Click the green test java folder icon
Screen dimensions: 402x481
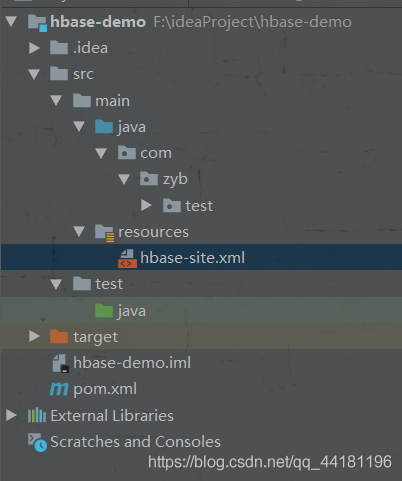point(104,310)
